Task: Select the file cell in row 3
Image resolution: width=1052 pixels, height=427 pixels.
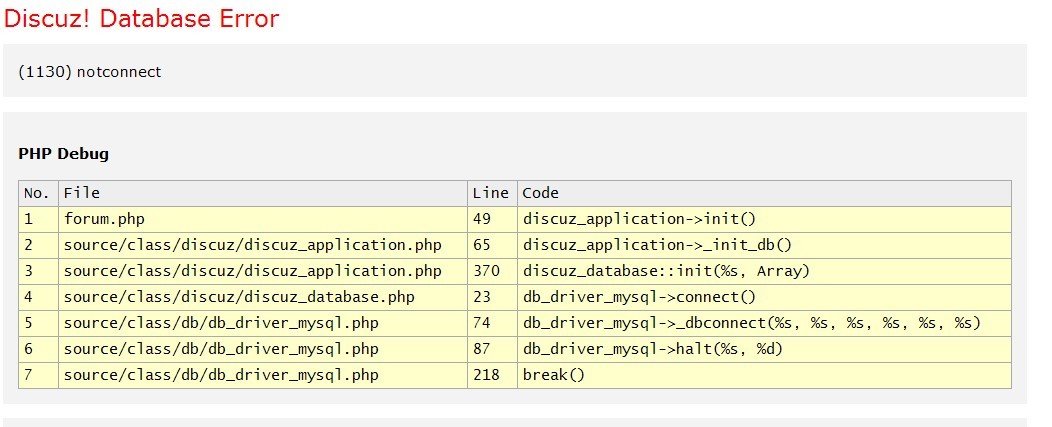Action: click(263, 271)
